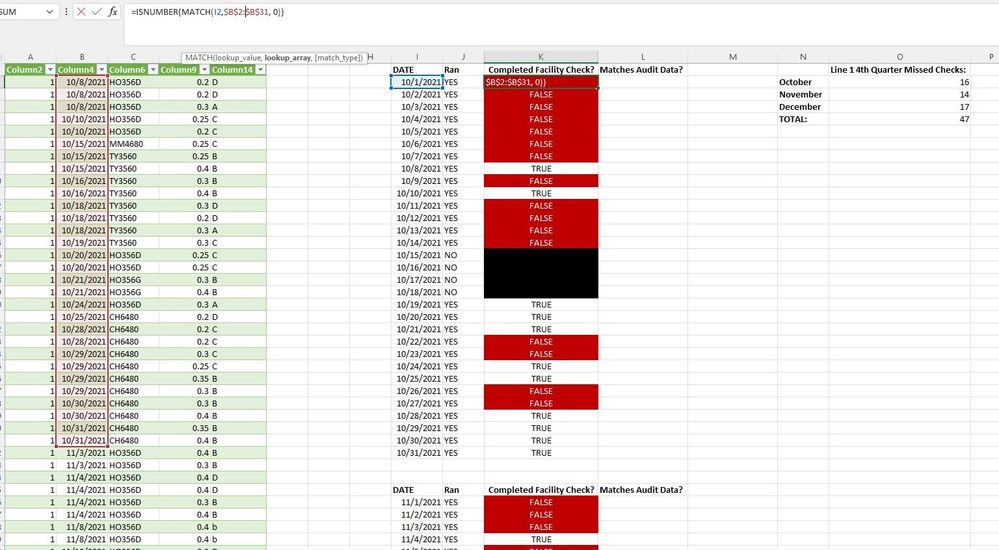The height and width of the screenshot is (550, 999).
Task: Click the NO cell beside 10/17/2021
Action: pos(463,280)
